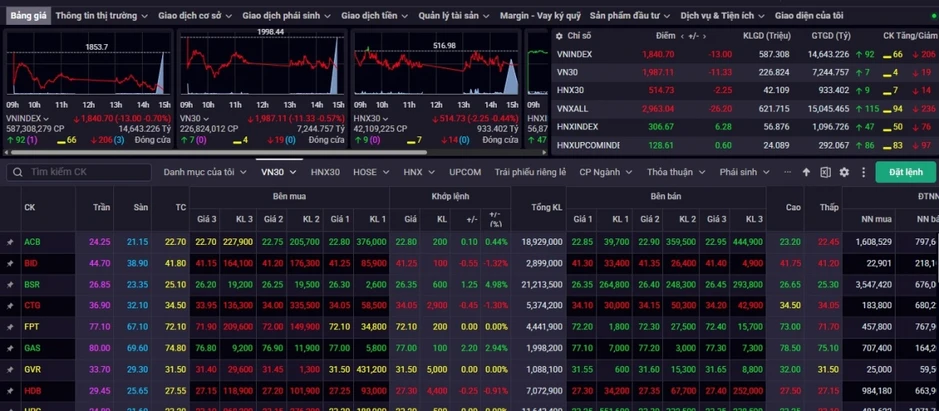Pin toggle for the ACB row
This screenshot has width=939, height=411.
[10, 242]
